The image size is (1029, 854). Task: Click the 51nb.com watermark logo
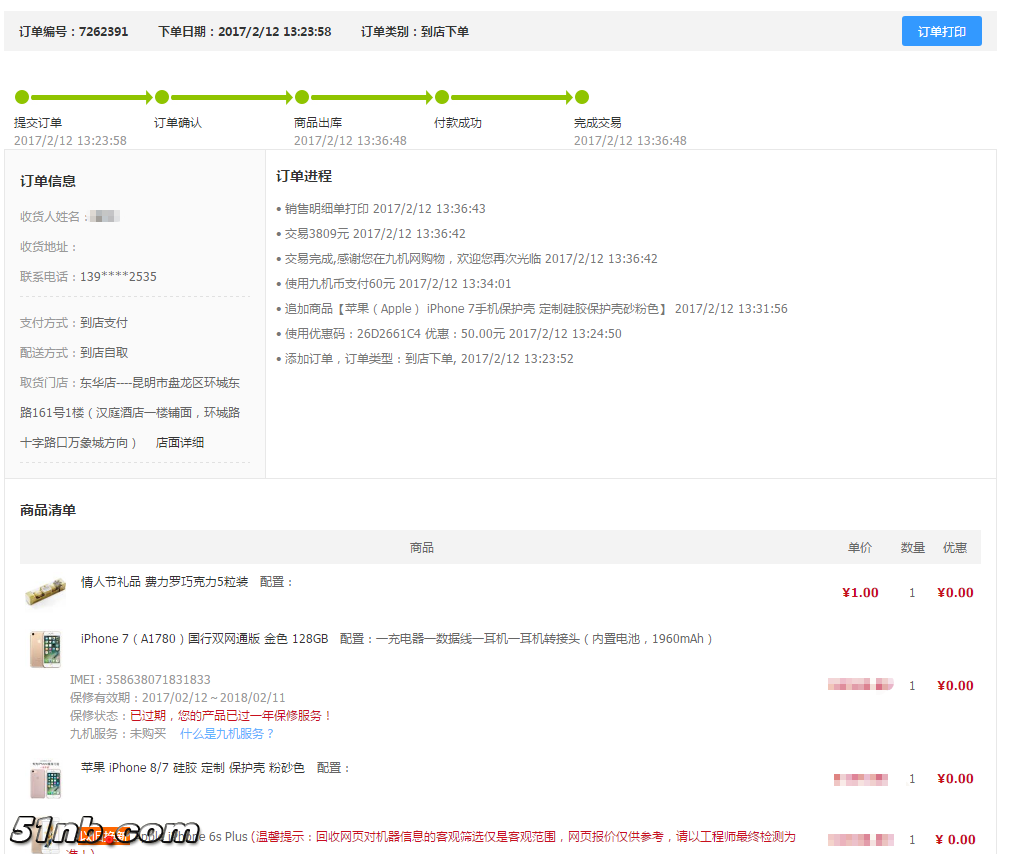[105, 831]
